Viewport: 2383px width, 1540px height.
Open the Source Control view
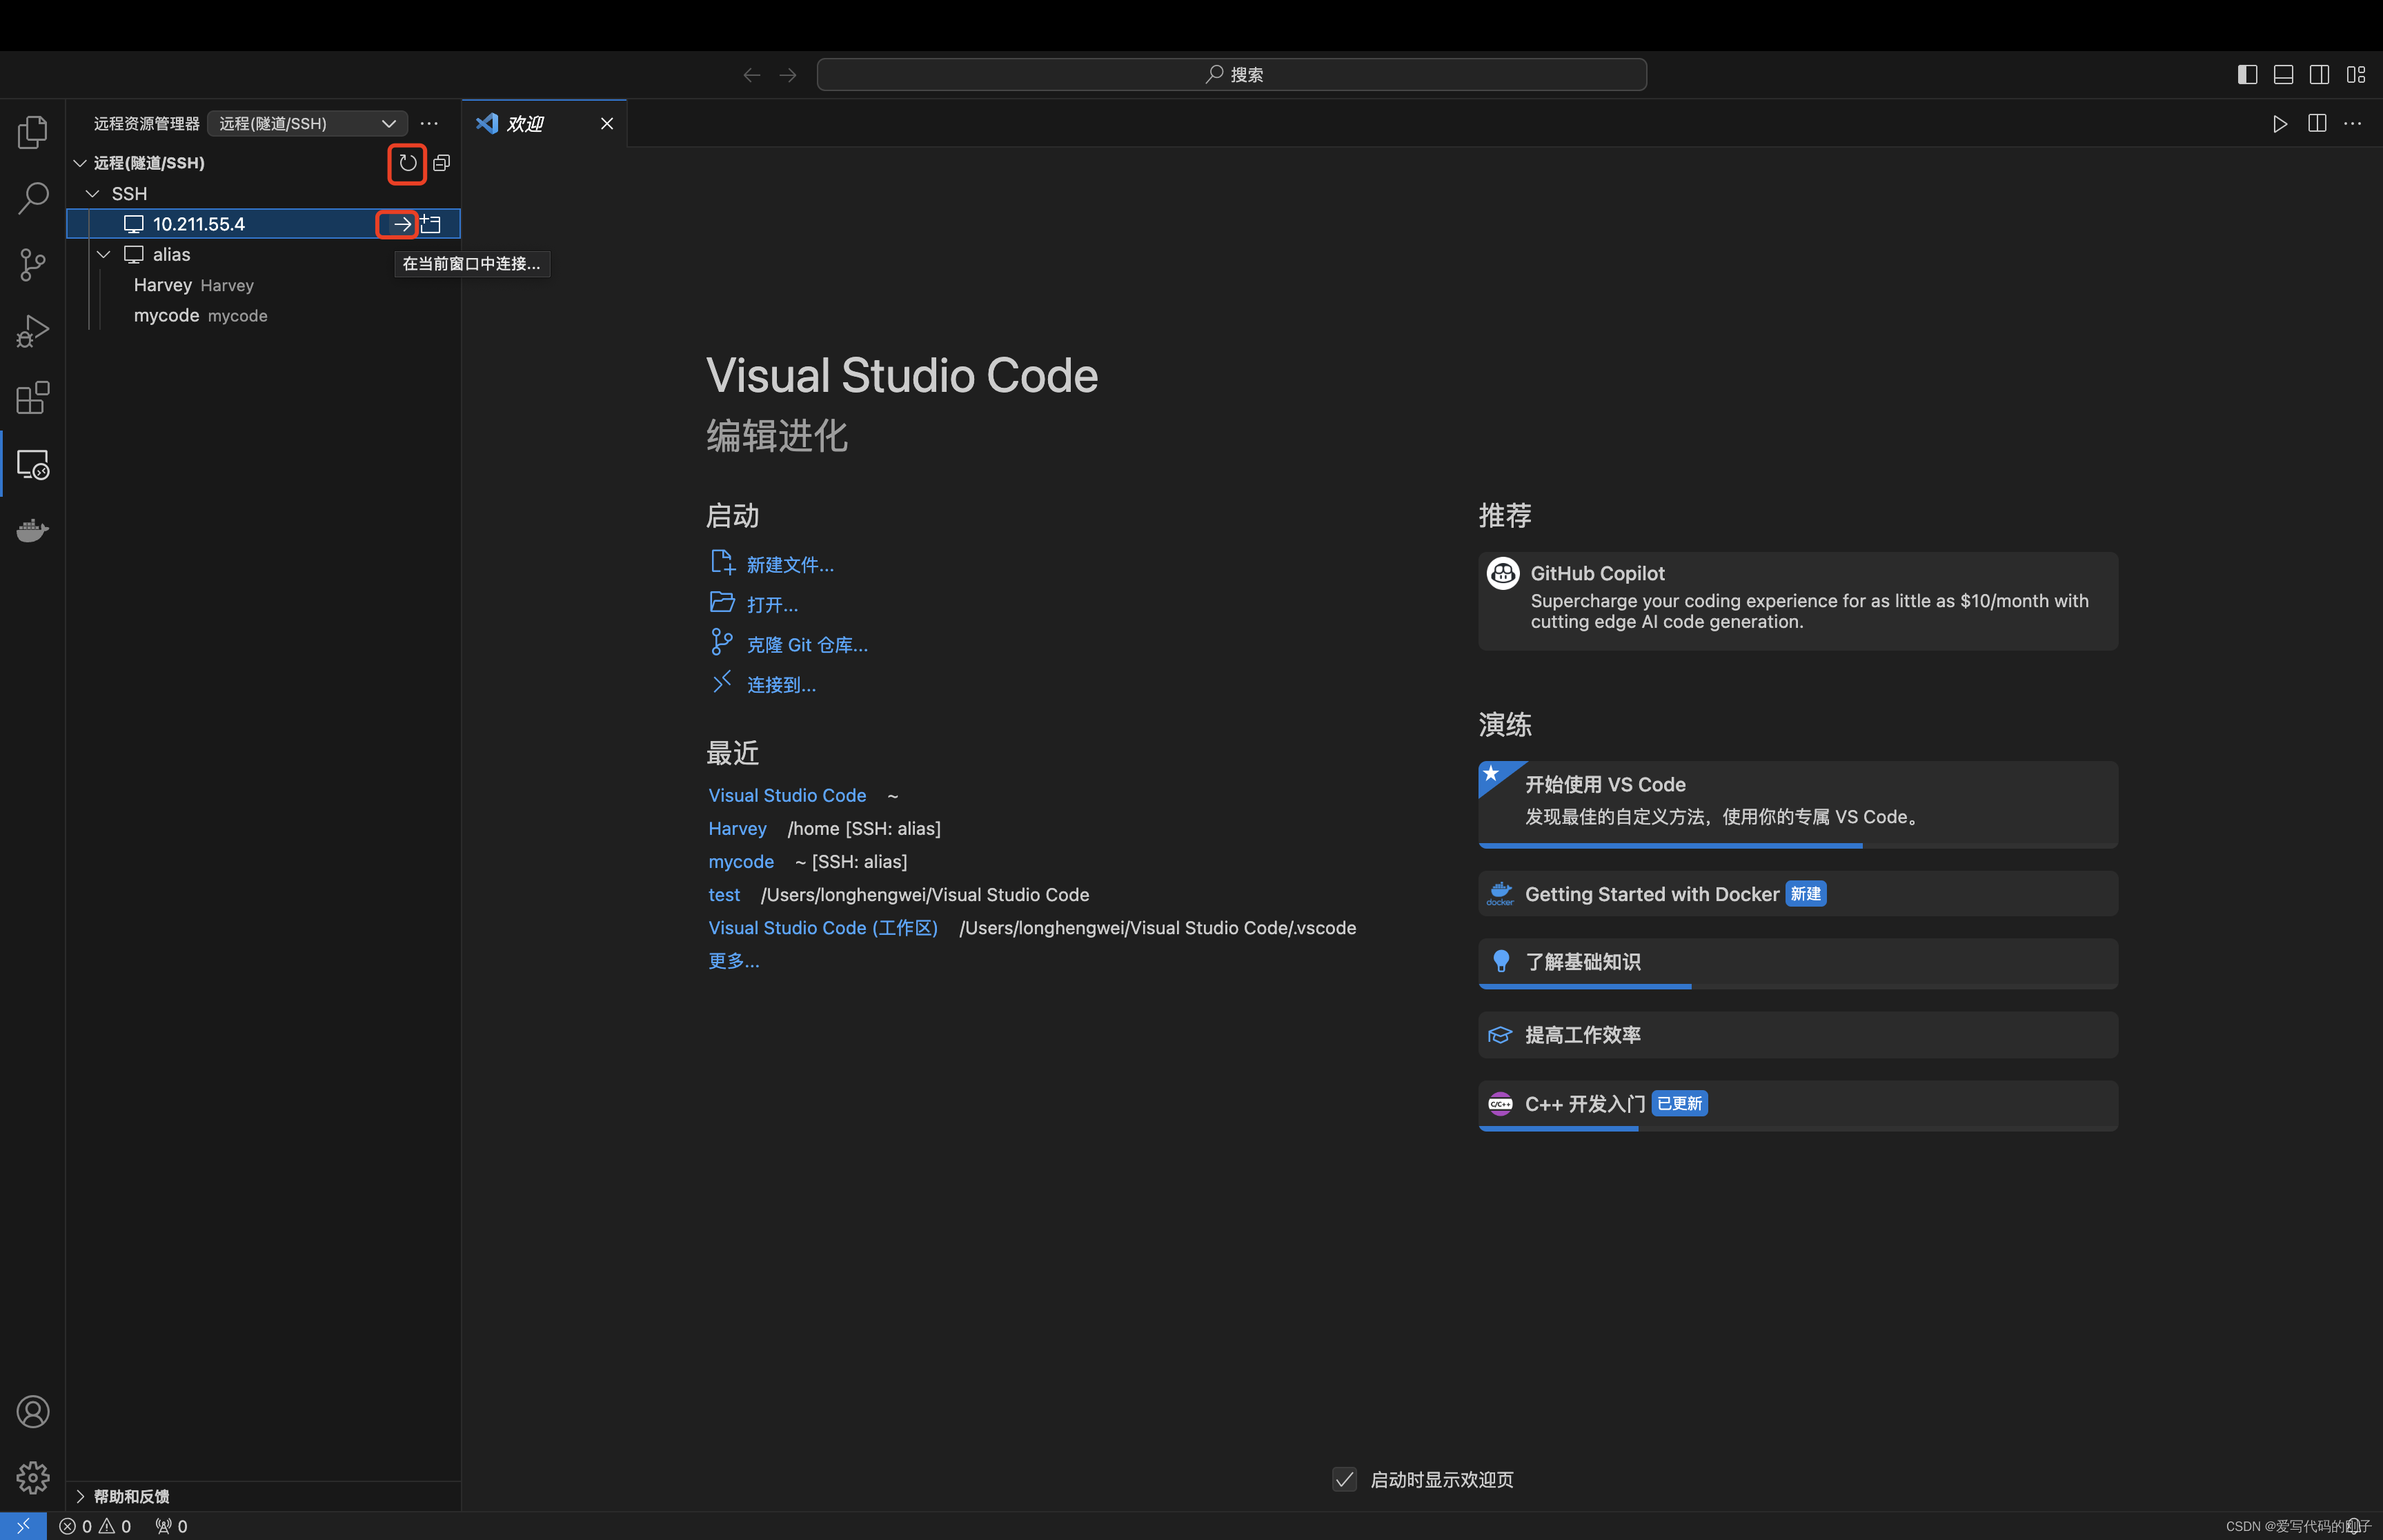pyautogui.click(x=32, y=265)
